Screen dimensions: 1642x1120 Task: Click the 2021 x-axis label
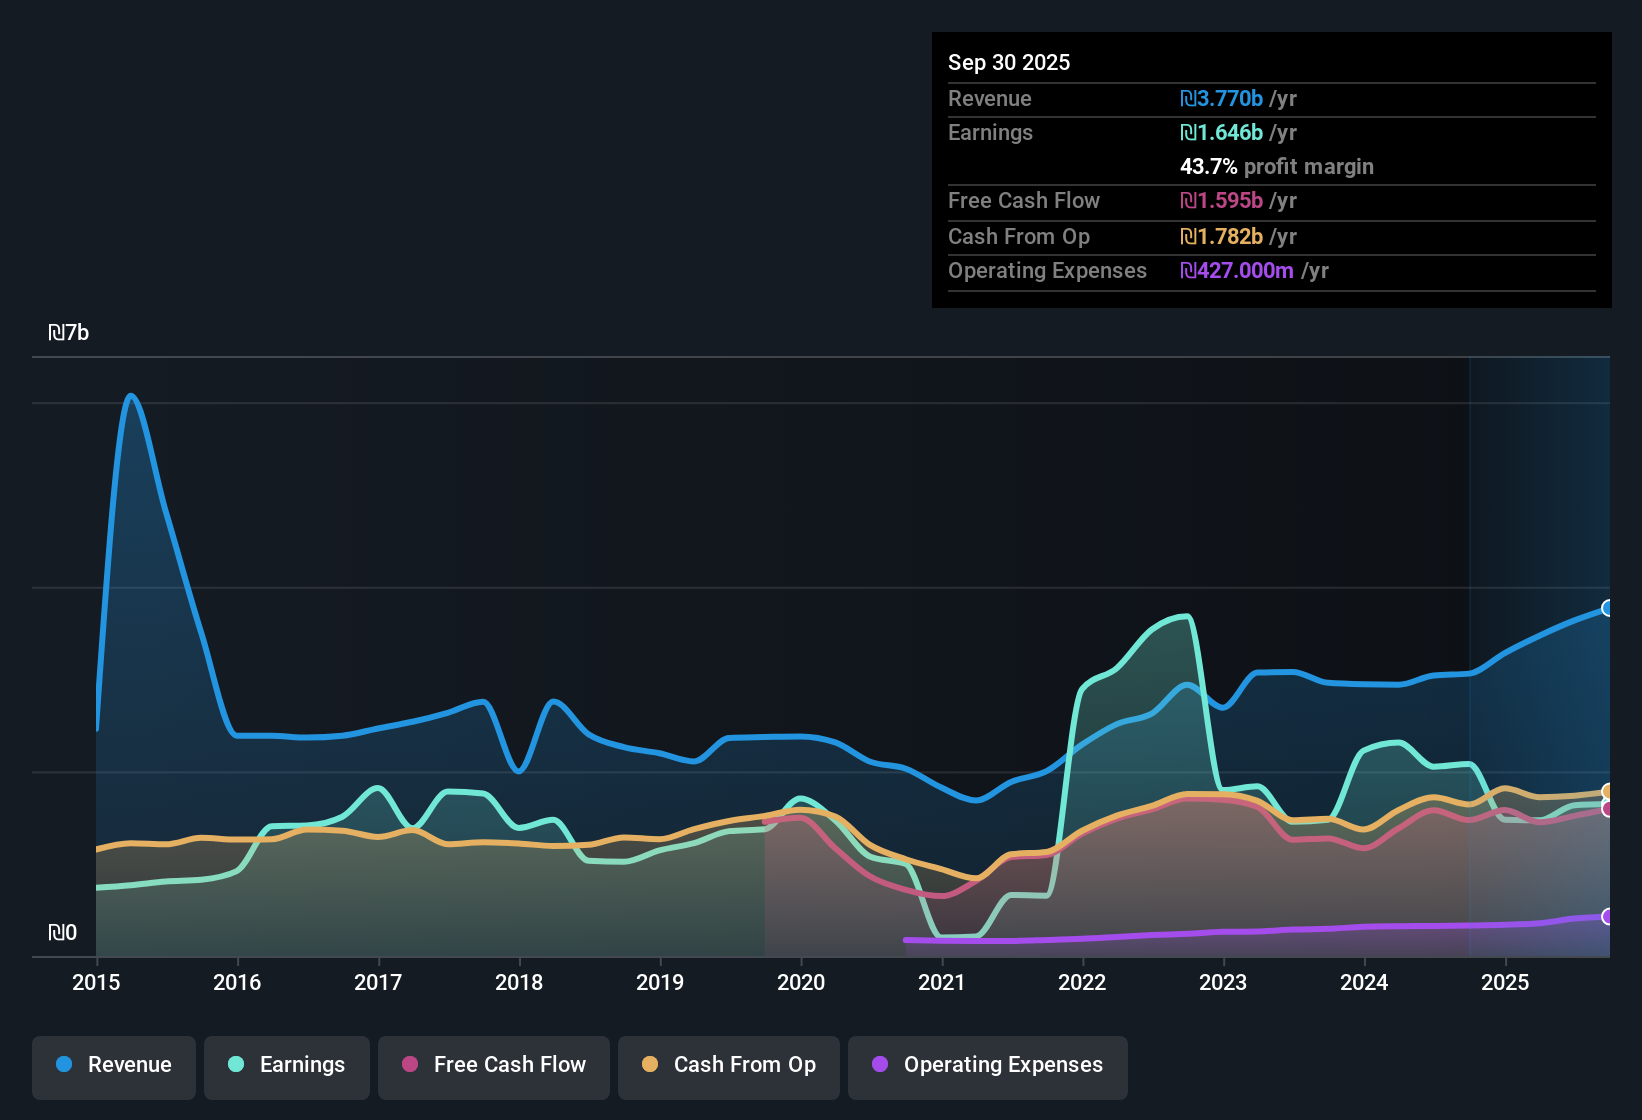[x=942, y=983]
